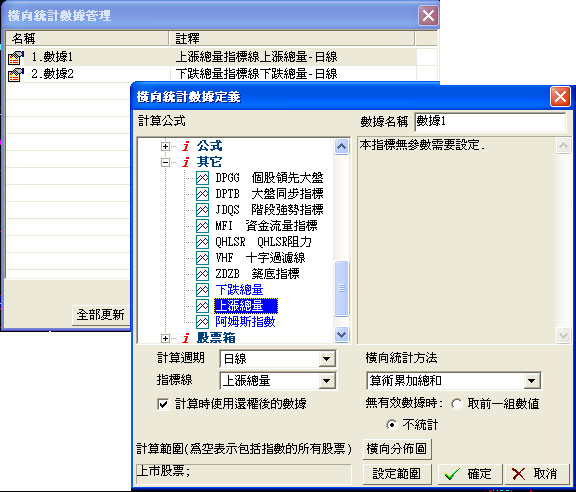This screenshot has width=576, height=492.
Task: Expand the 公式 tree node
Action: point(165,146)
